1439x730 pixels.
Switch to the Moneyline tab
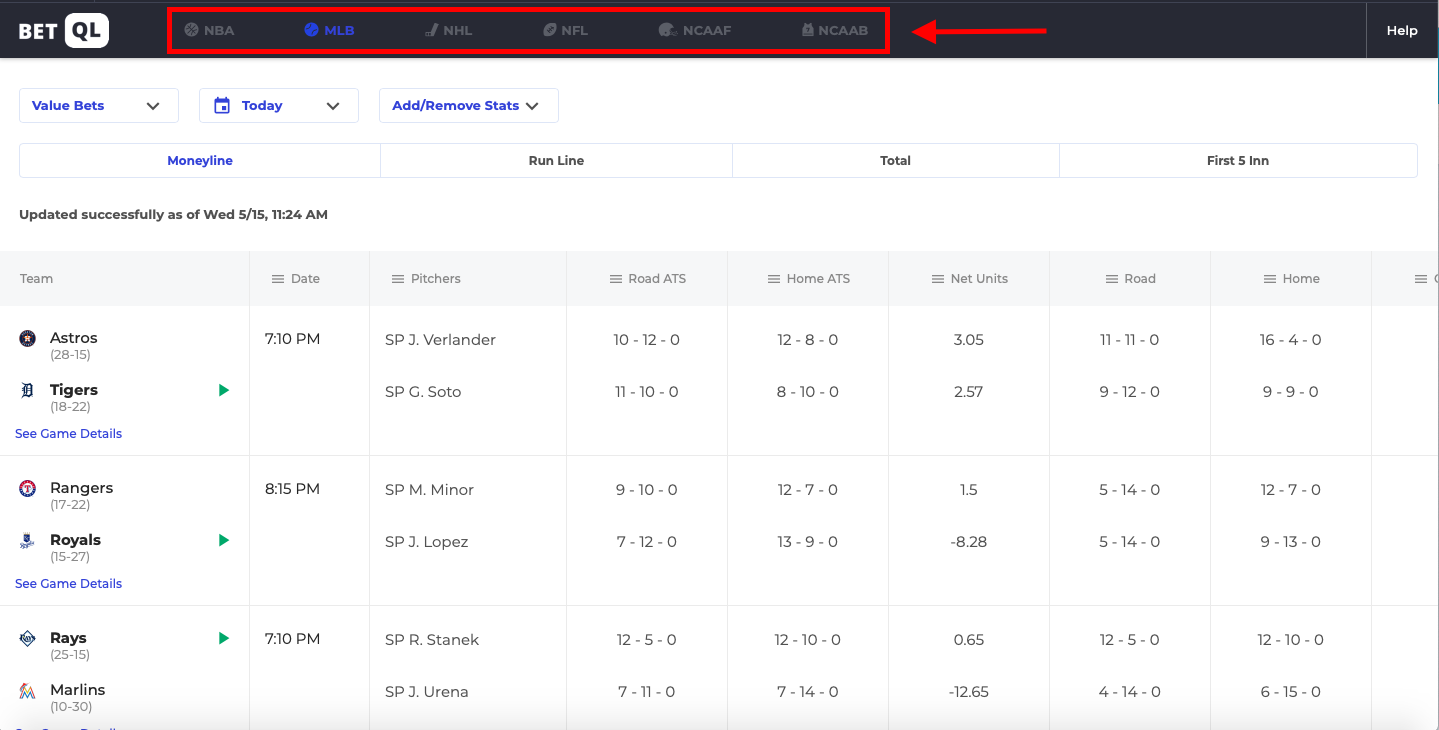(200, 160)
